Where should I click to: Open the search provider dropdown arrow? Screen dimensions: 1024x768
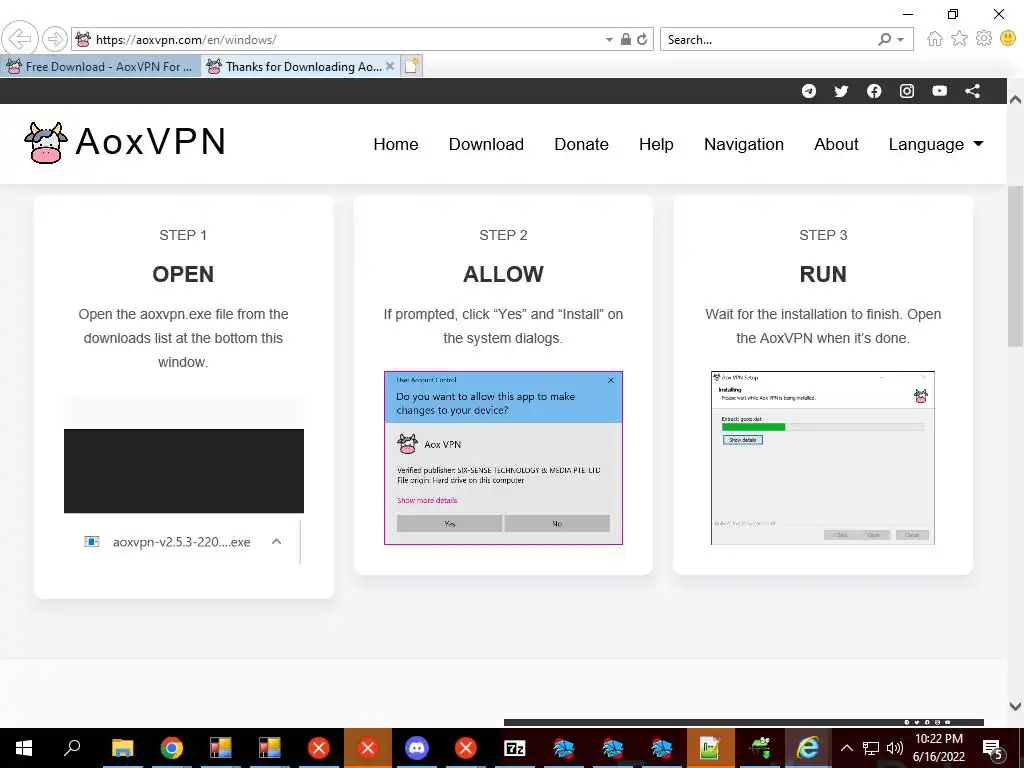click(901, 39)
